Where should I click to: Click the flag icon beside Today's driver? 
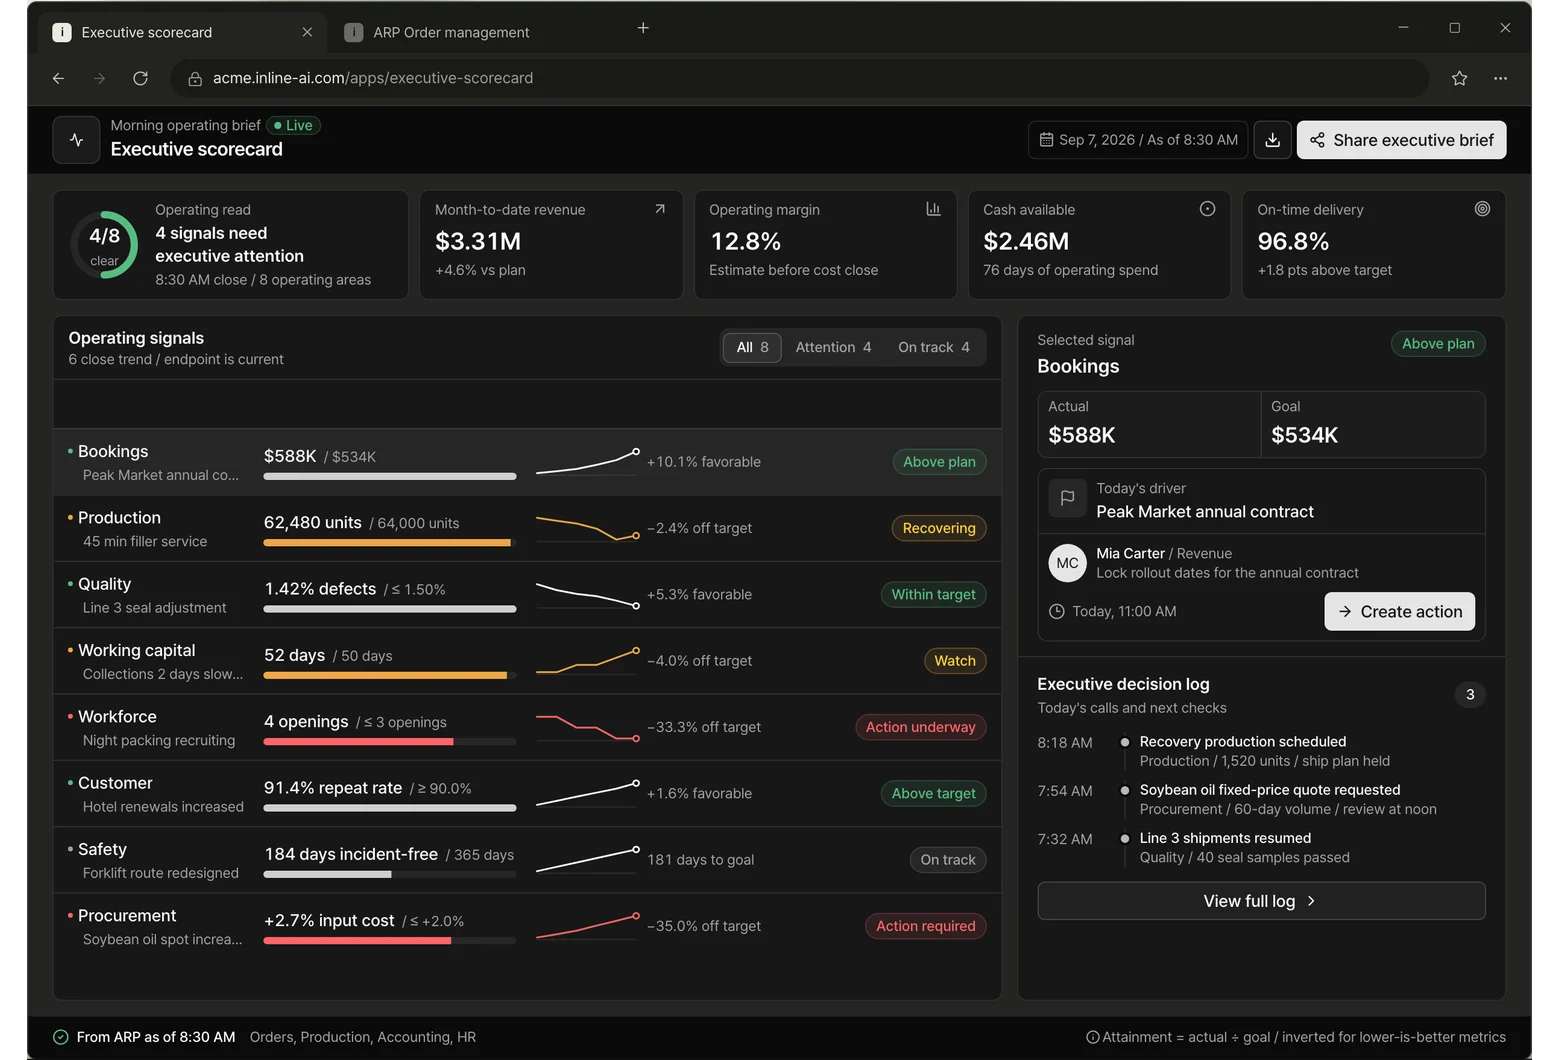pos(1067,498)
